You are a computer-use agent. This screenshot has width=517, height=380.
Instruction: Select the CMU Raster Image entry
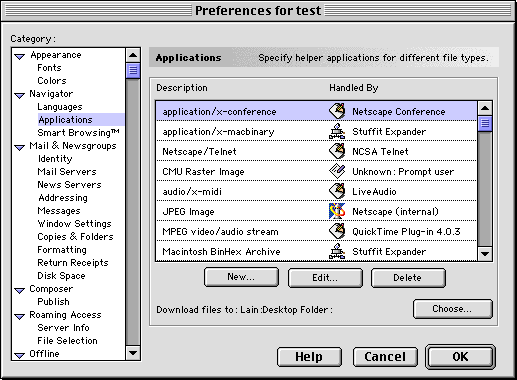[x=316, y=171]
